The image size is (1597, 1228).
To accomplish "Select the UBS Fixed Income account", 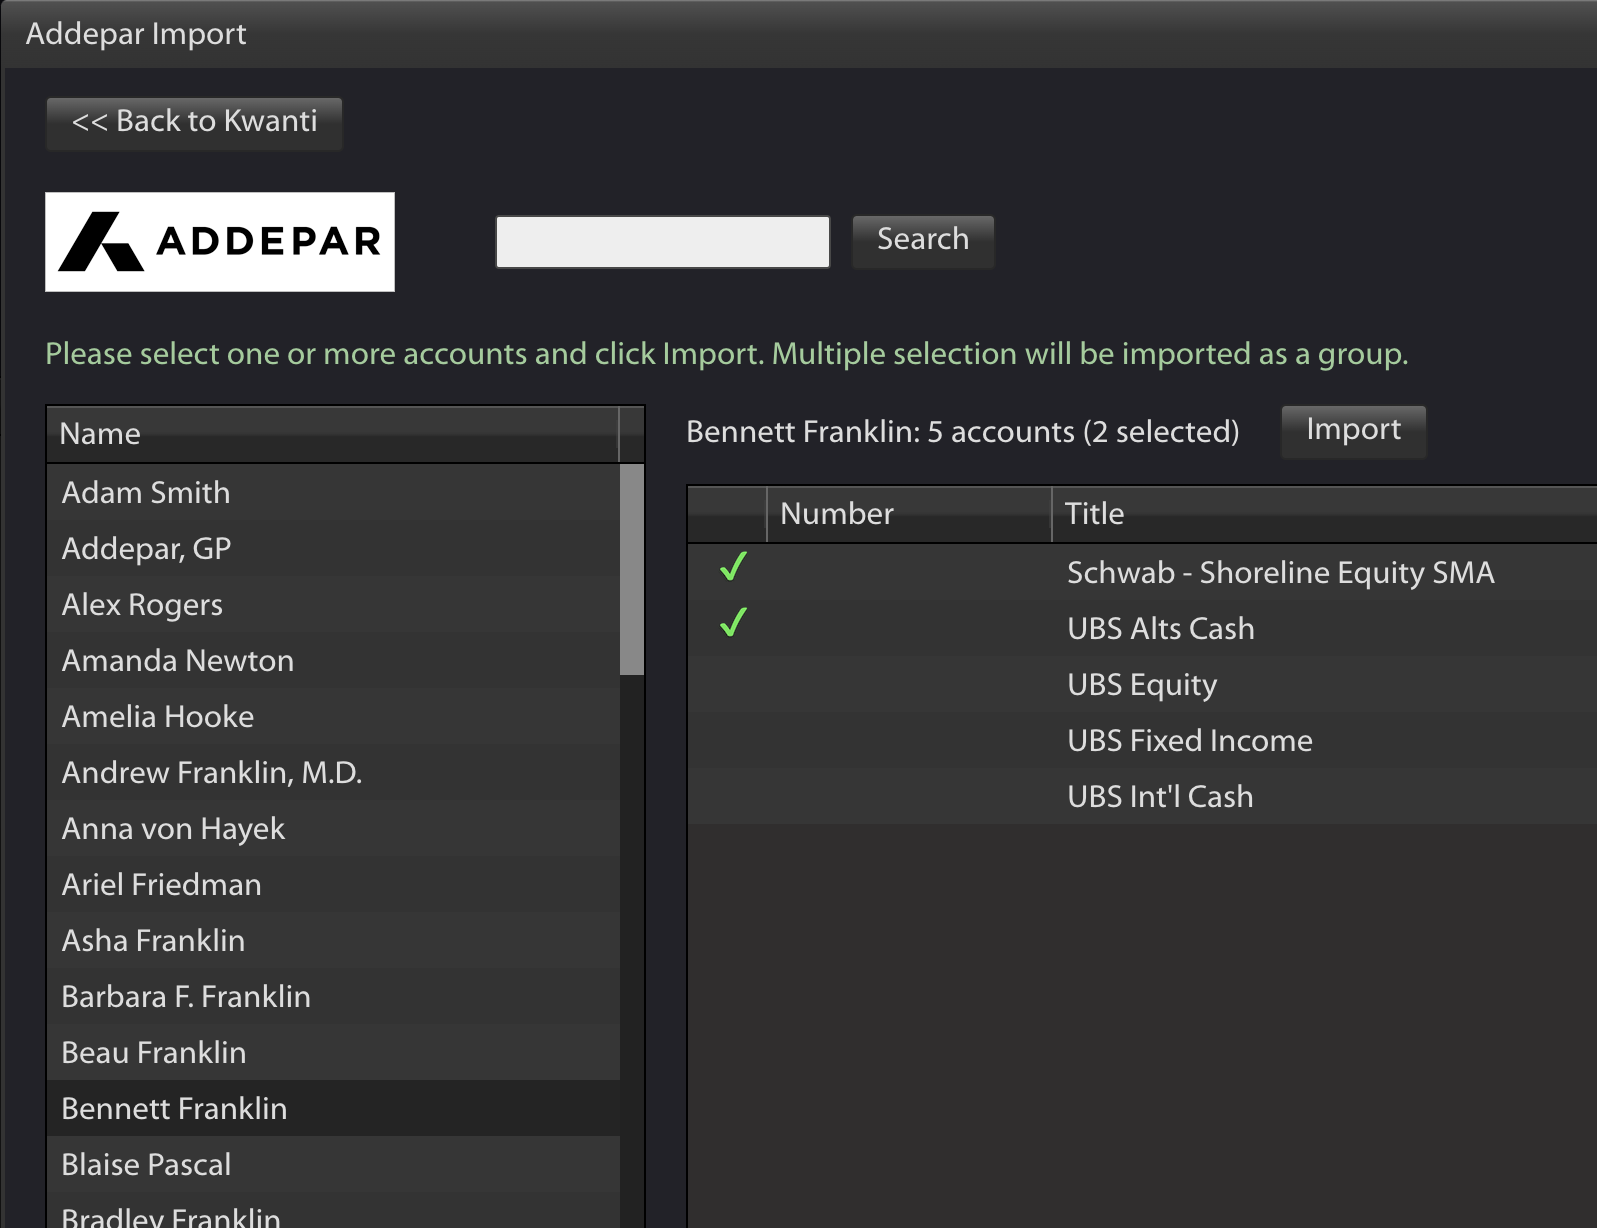I will point(1142,740).
